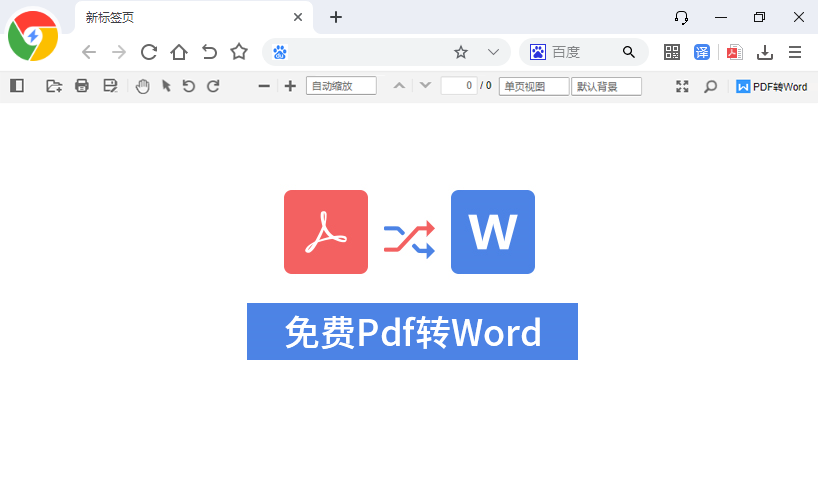Screen dimensions: 818x480
Task: Toggle the sidebar panel icon
Action: click(17, 86)
